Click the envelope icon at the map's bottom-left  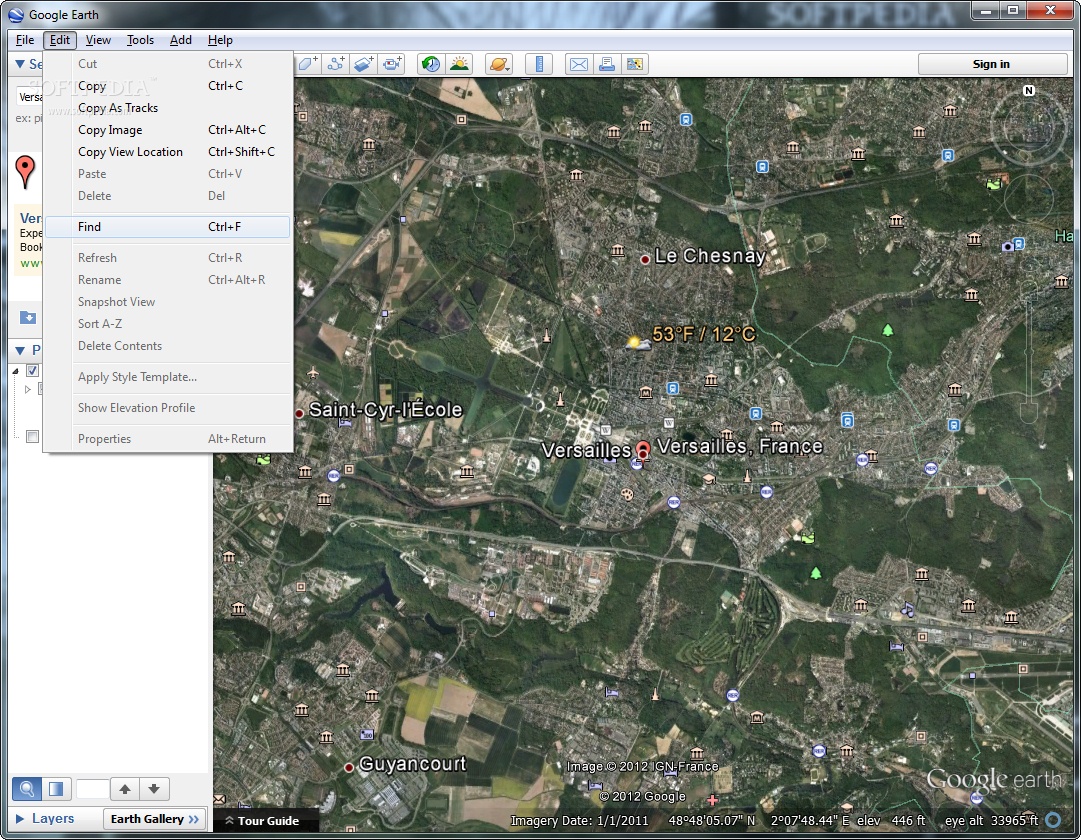(219, 800)
